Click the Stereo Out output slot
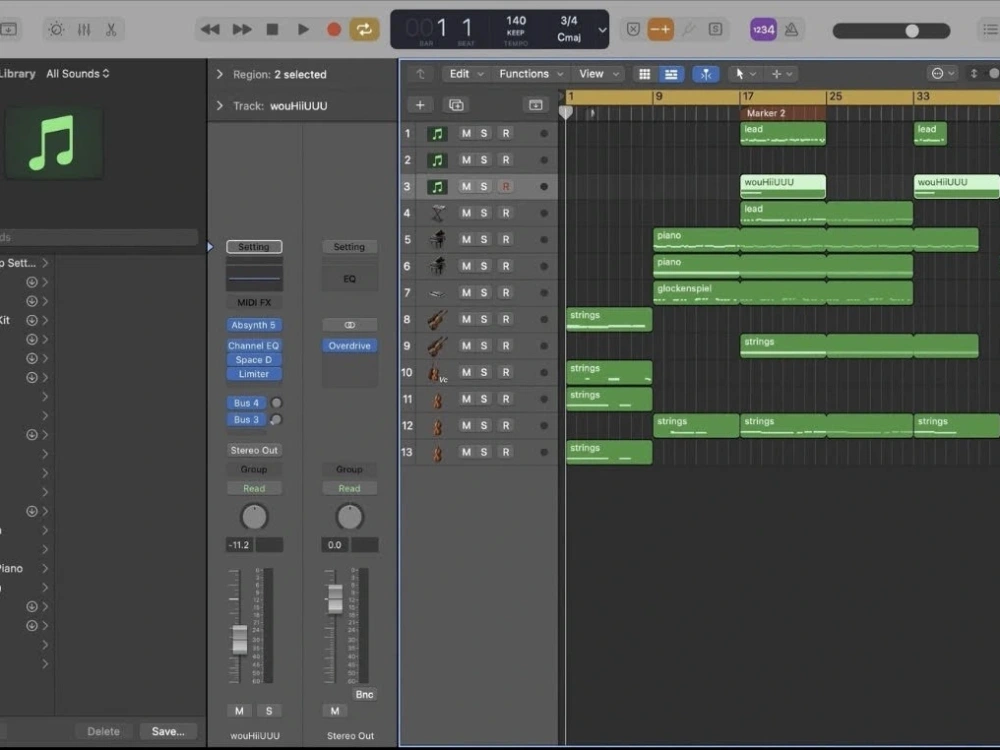1000x750 pixels. click(x=254, y=450)
